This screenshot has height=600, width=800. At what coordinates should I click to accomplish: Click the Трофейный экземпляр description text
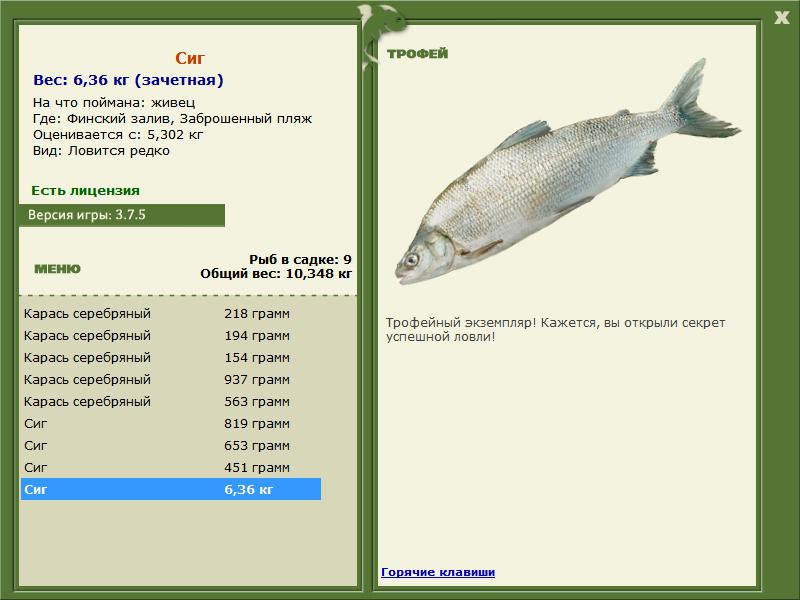click(555, 330)
